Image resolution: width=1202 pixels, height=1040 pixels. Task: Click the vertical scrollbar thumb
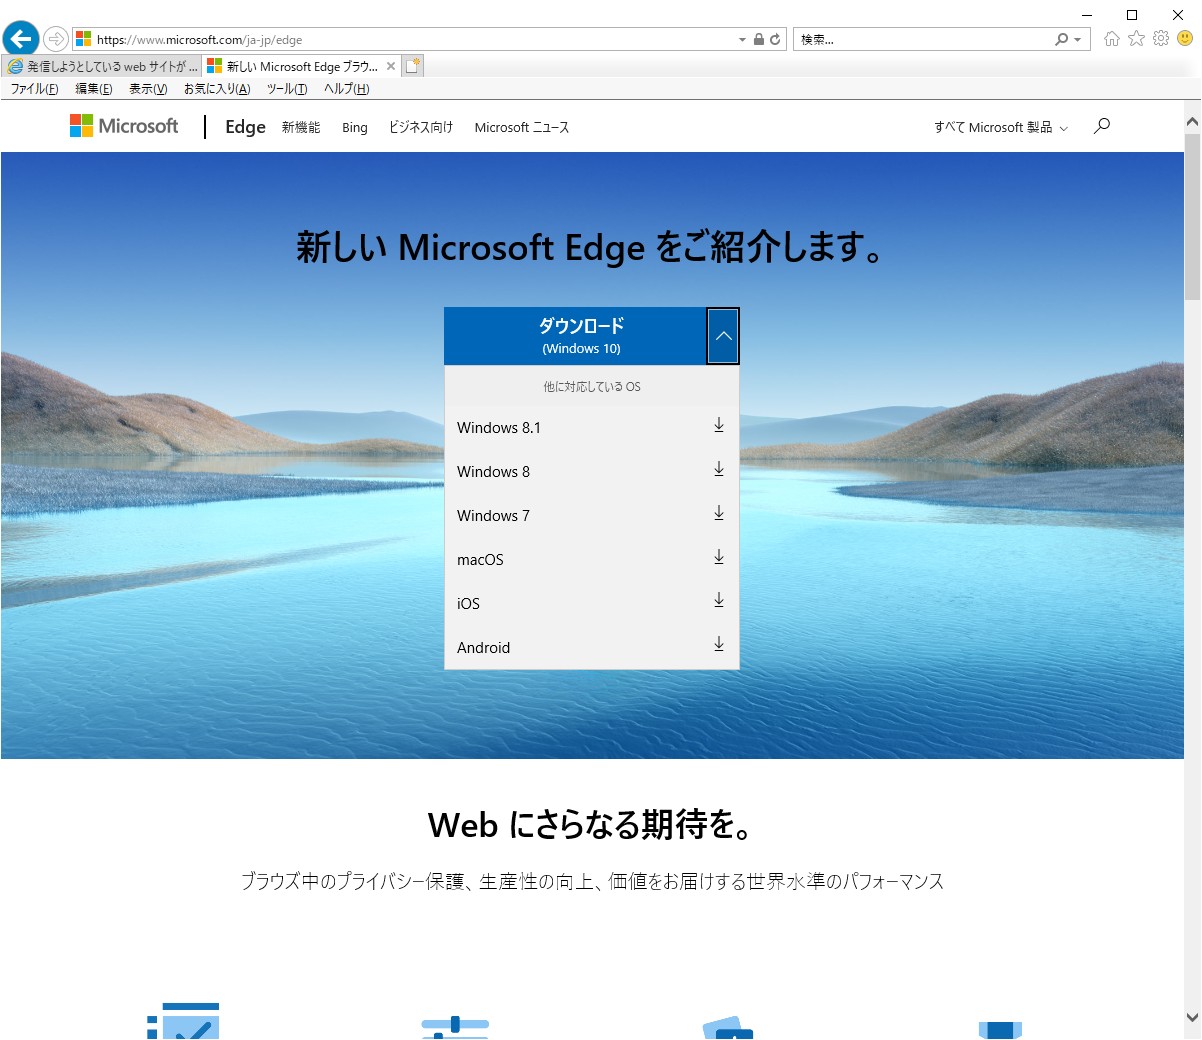tap(1192, 216)
